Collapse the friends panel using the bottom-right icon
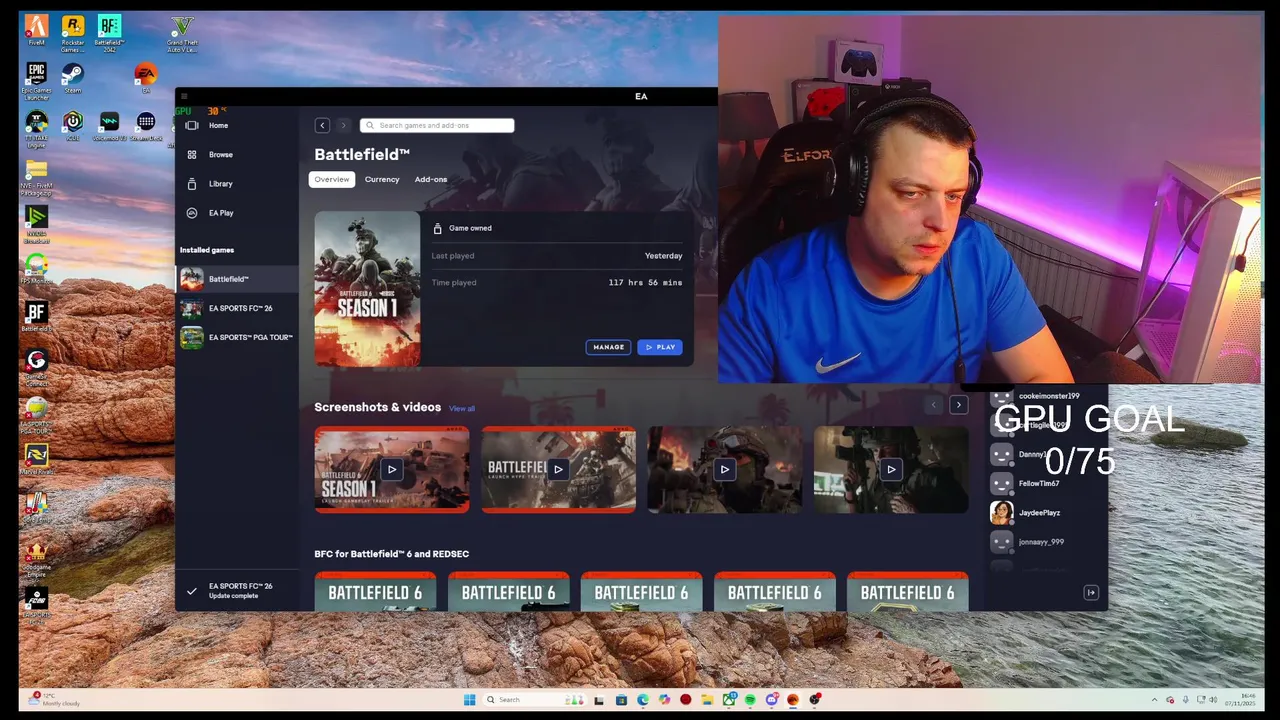 coord(1091,593)
